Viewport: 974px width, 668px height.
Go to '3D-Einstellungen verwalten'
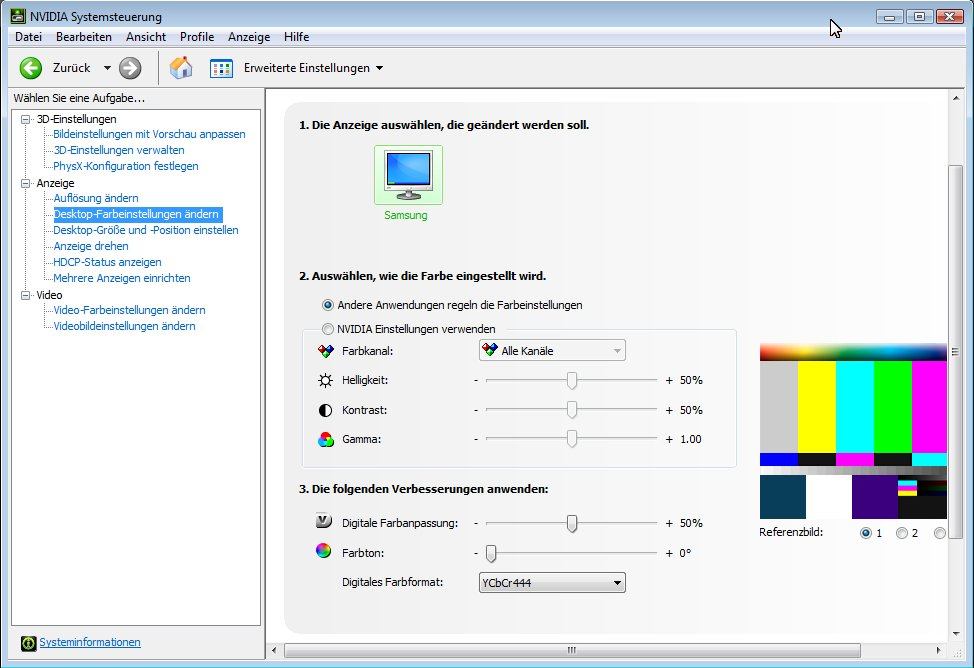(119, 150)
